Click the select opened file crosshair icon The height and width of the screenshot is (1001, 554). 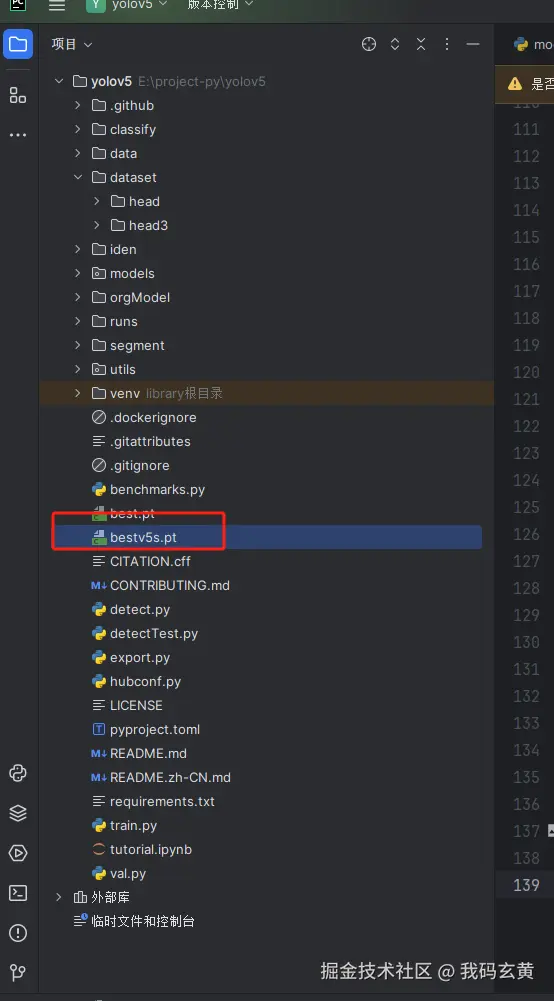(369, 44)
